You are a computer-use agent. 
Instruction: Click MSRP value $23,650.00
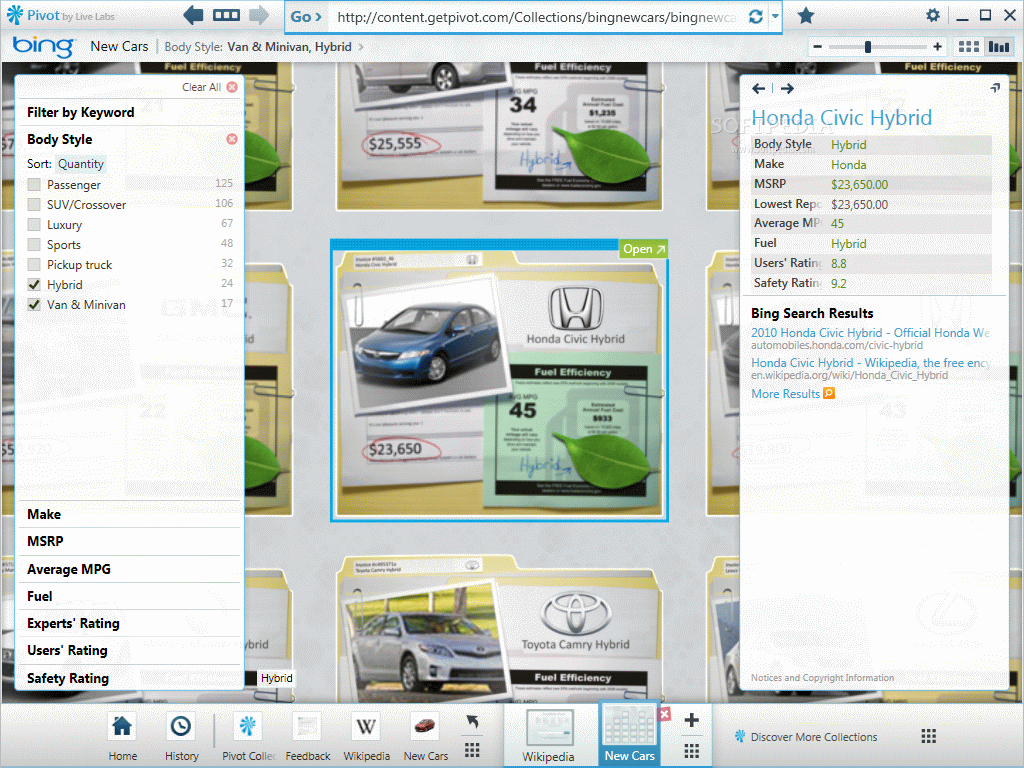coord(859,185)
